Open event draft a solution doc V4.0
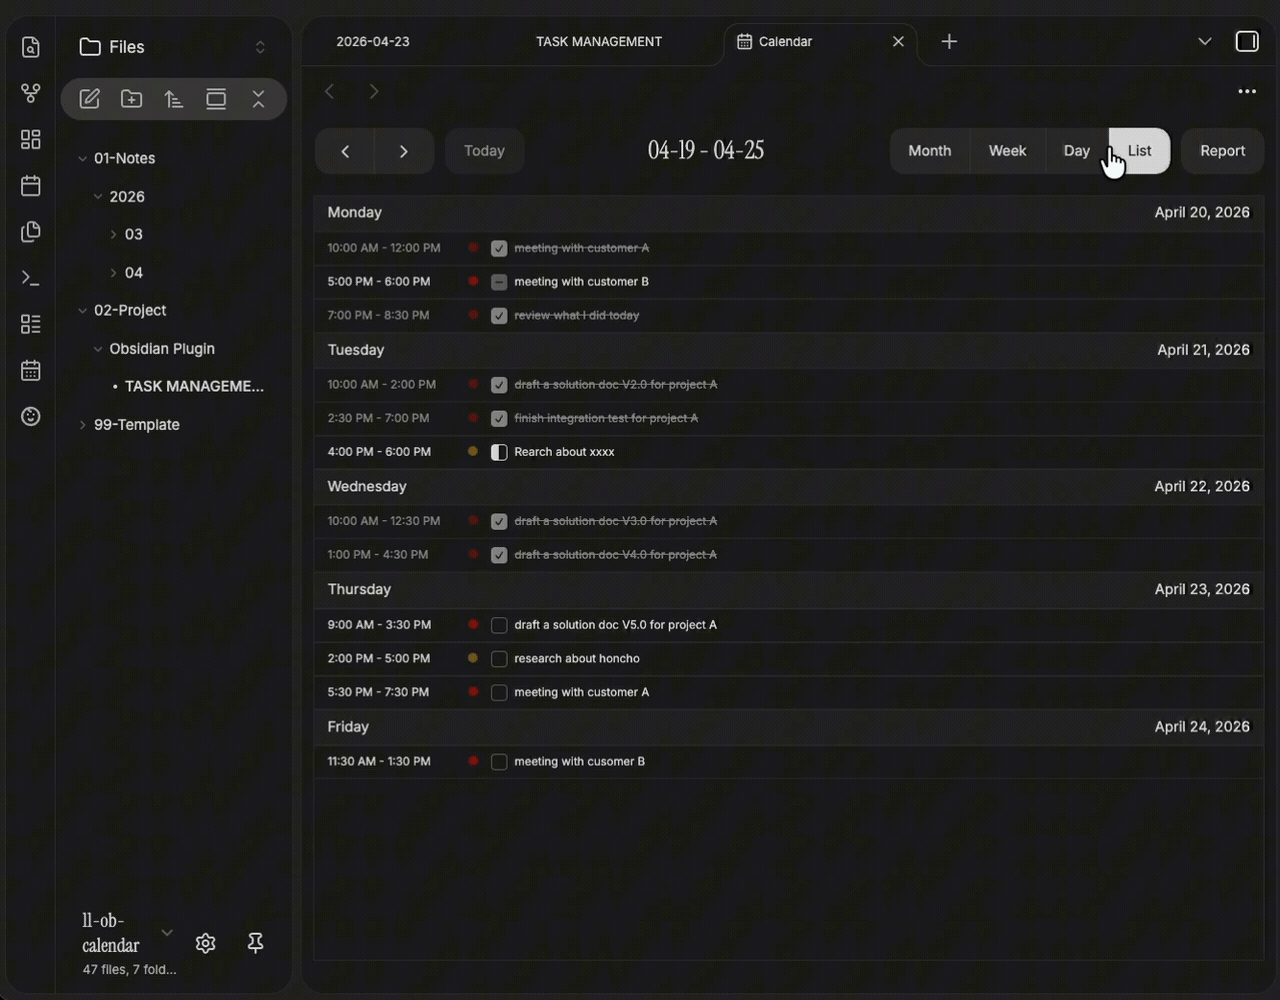The image size is (1280, 1000). tap(615, 555)
